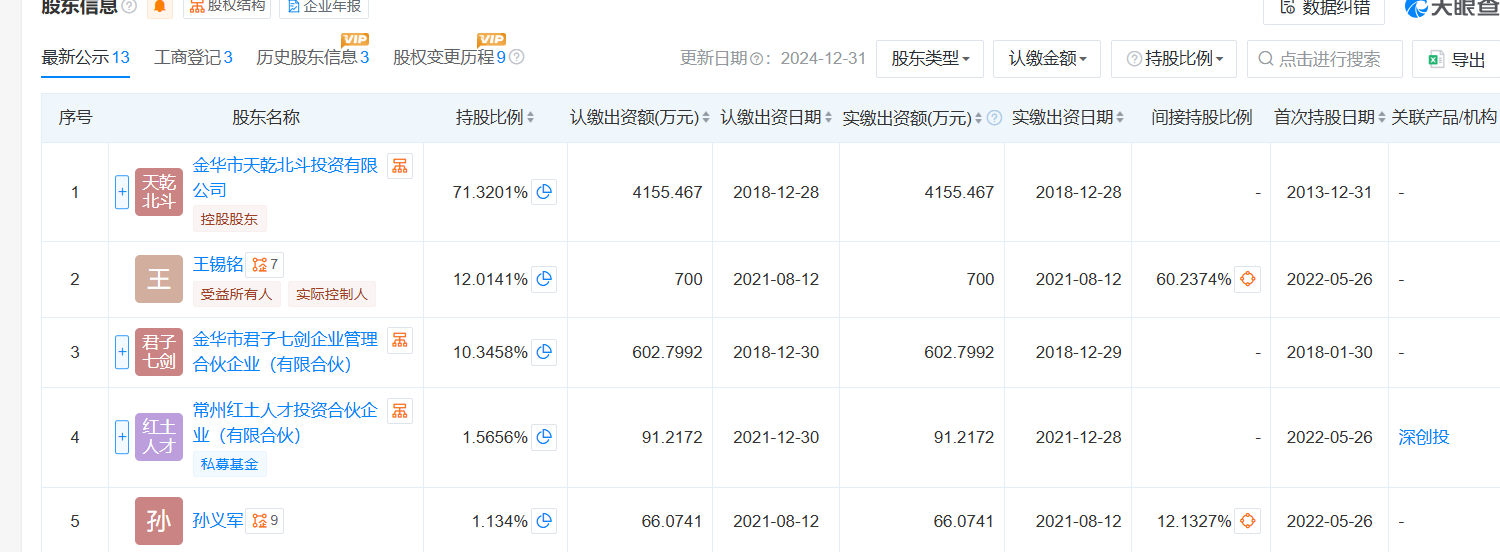The height and width of the screenshot is (552, 1500).
Task: Click equity structure icon for 常州红土人才投资合伙企业
Action: tap(400, 411)
